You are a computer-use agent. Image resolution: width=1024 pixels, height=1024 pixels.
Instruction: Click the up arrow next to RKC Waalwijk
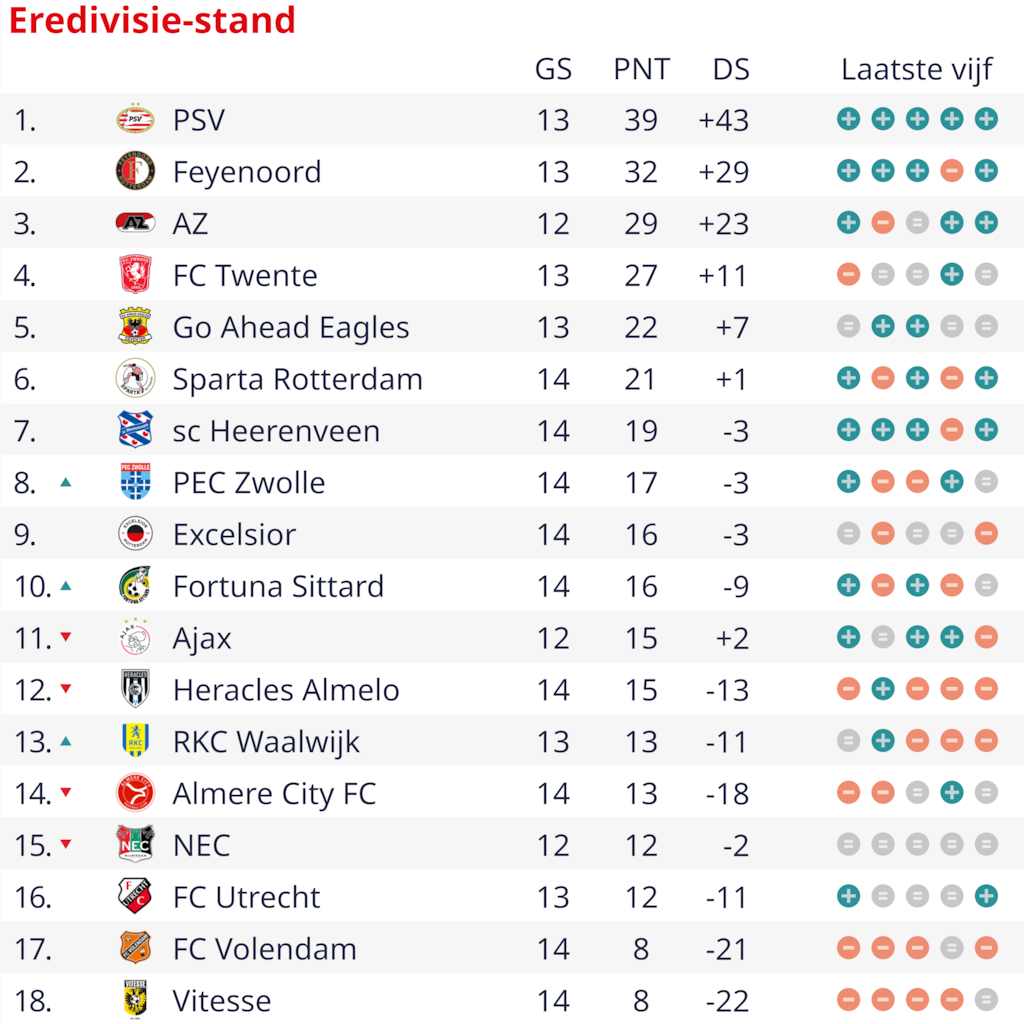66,741
